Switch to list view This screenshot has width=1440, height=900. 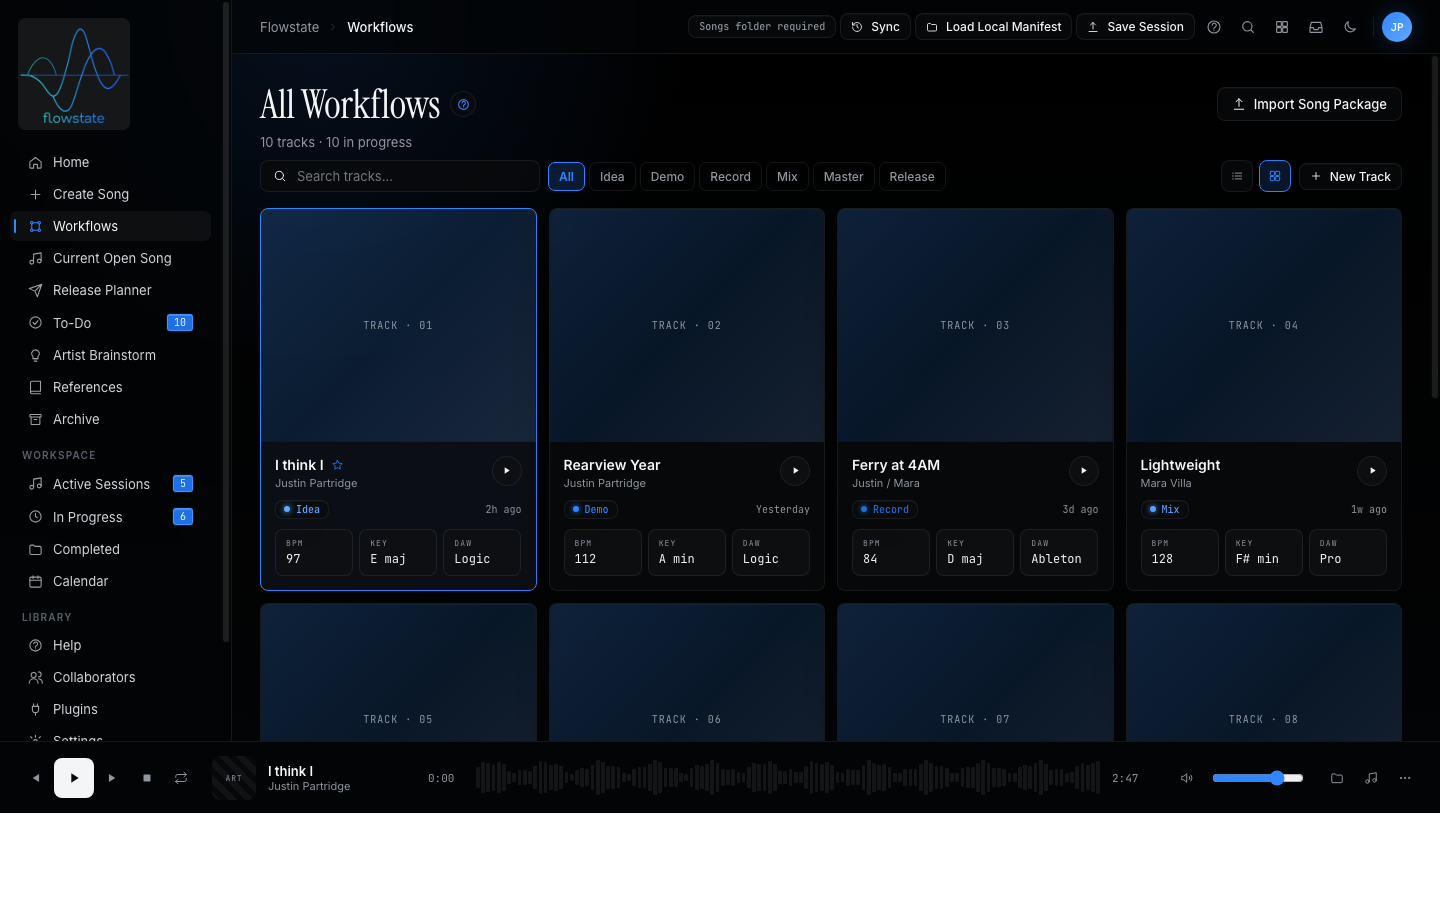[1237, 176]
